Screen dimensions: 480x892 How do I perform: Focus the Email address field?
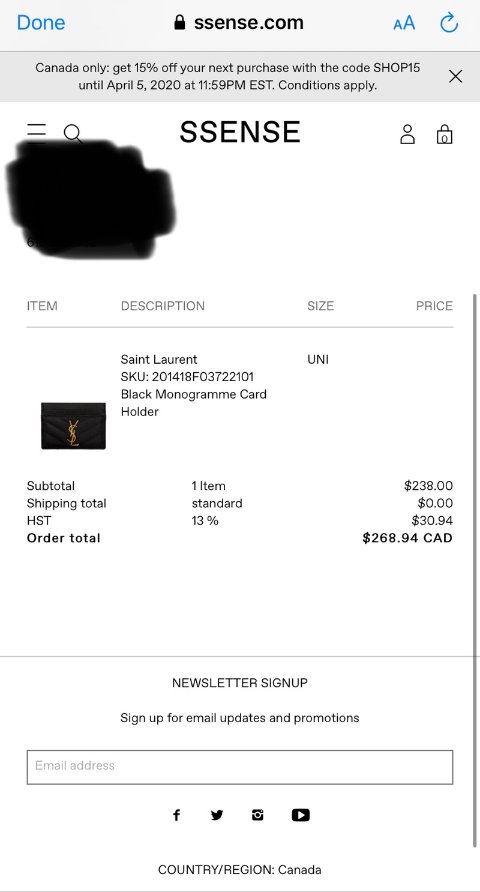(x=240, y=767)
